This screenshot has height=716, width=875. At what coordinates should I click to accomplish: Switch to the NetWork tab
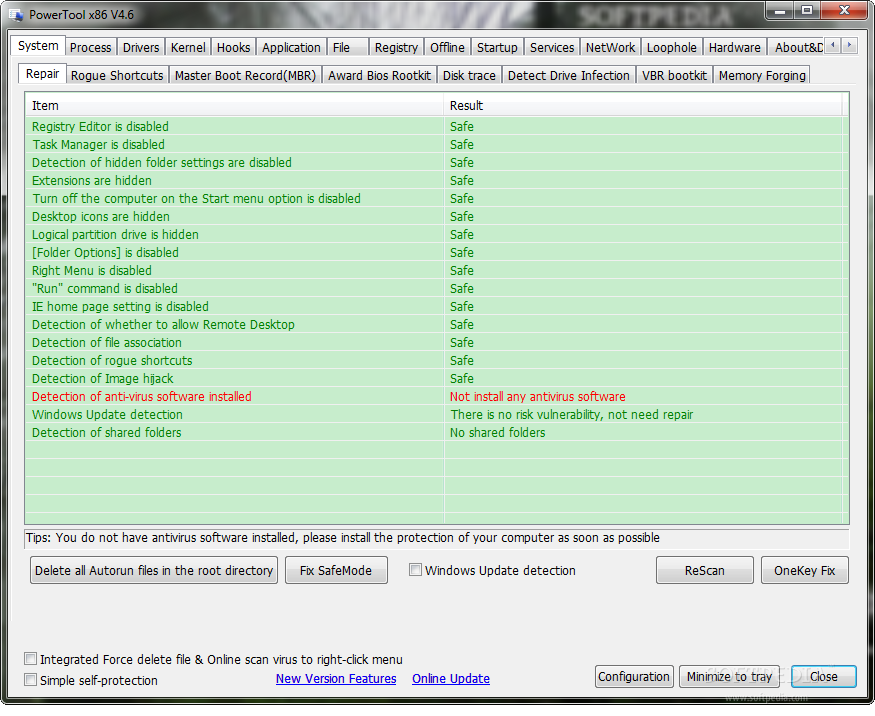(x=610, y=47)
